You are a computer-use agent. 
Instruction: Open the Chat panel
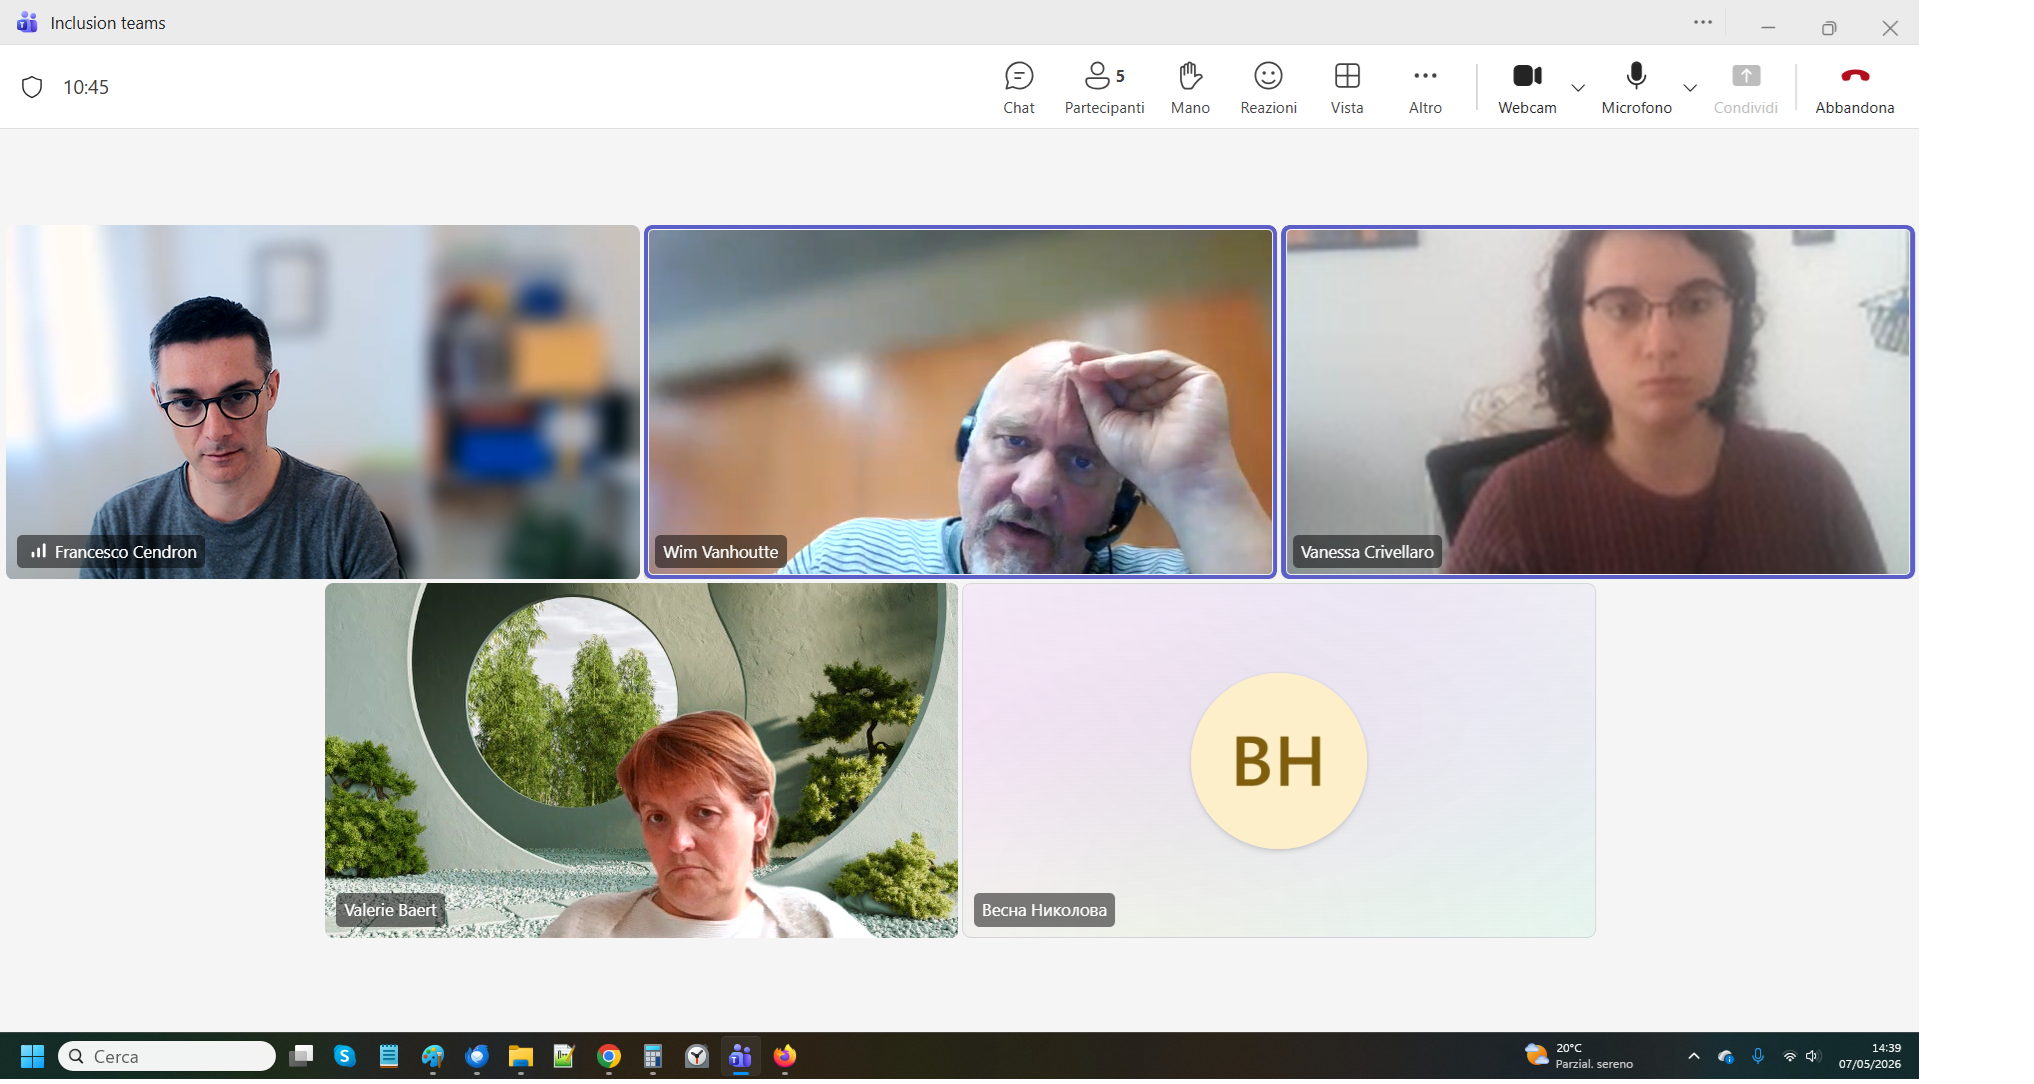[x=1018, y=88]
